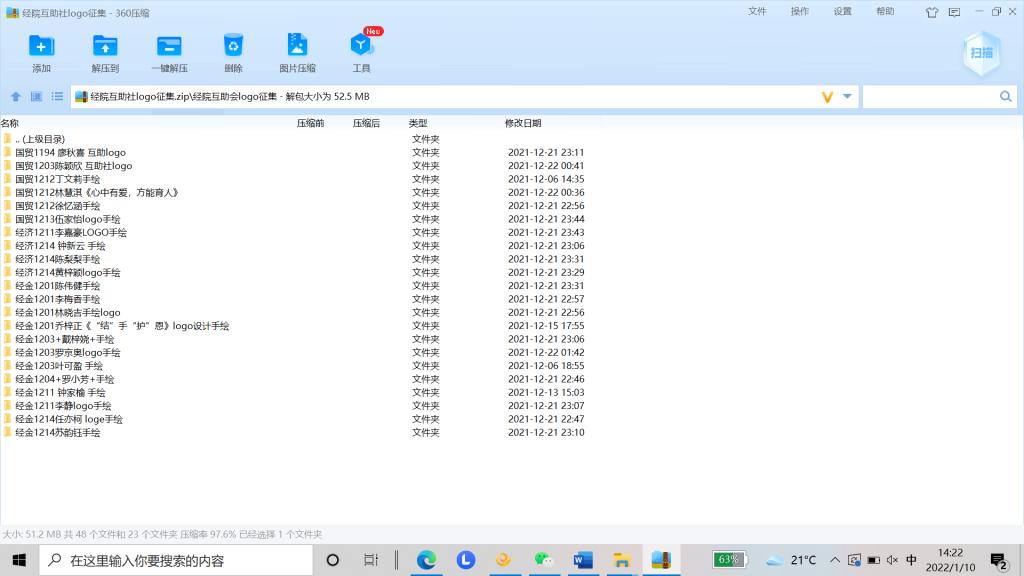This screenshot has width=1024, height=576.
Task: Sort files by the 修改日期 column header
Action: pyautogui.click(x=523, y=123)
